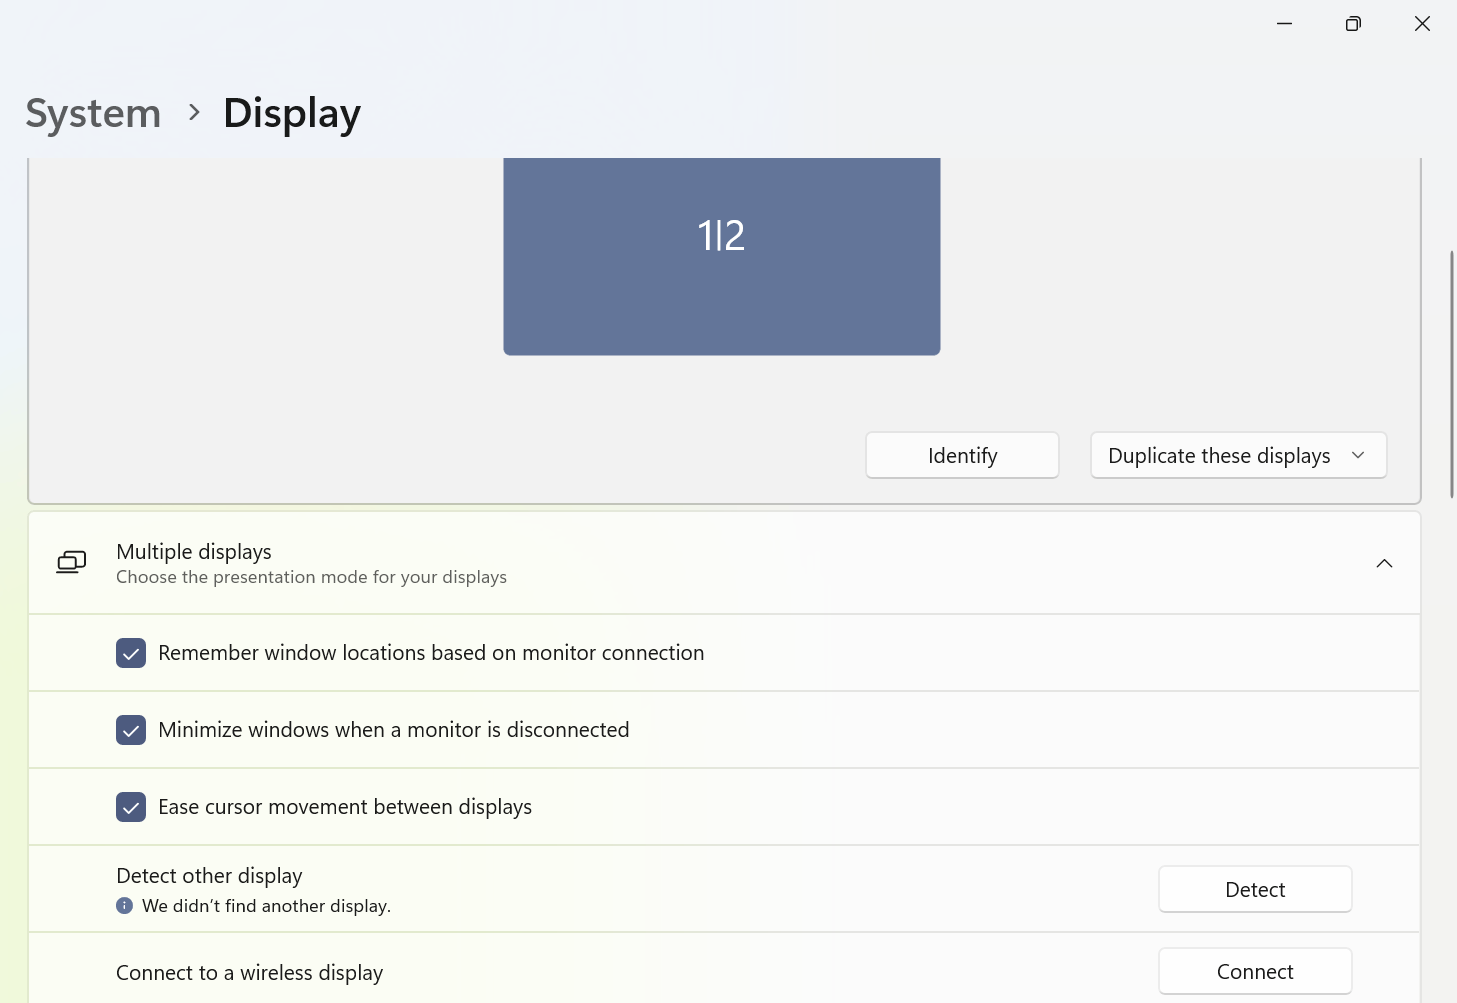Click Detect to find another display

coord(1254,889)
